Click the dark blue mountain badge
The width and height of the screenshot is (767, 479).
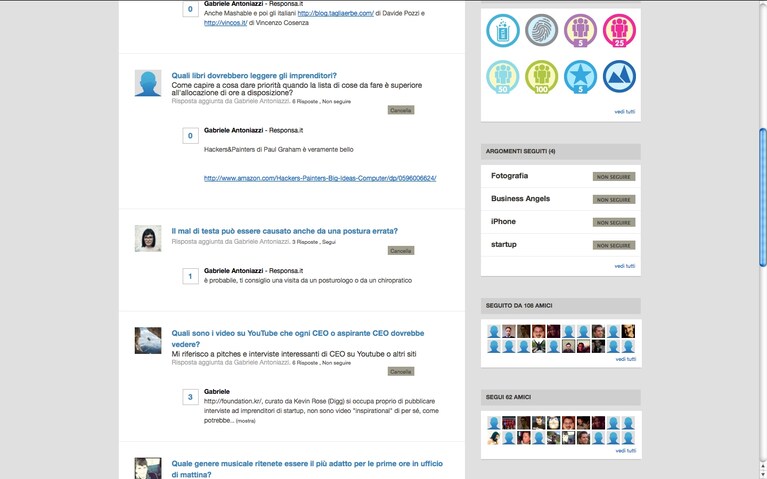click(x=619, y=77)
